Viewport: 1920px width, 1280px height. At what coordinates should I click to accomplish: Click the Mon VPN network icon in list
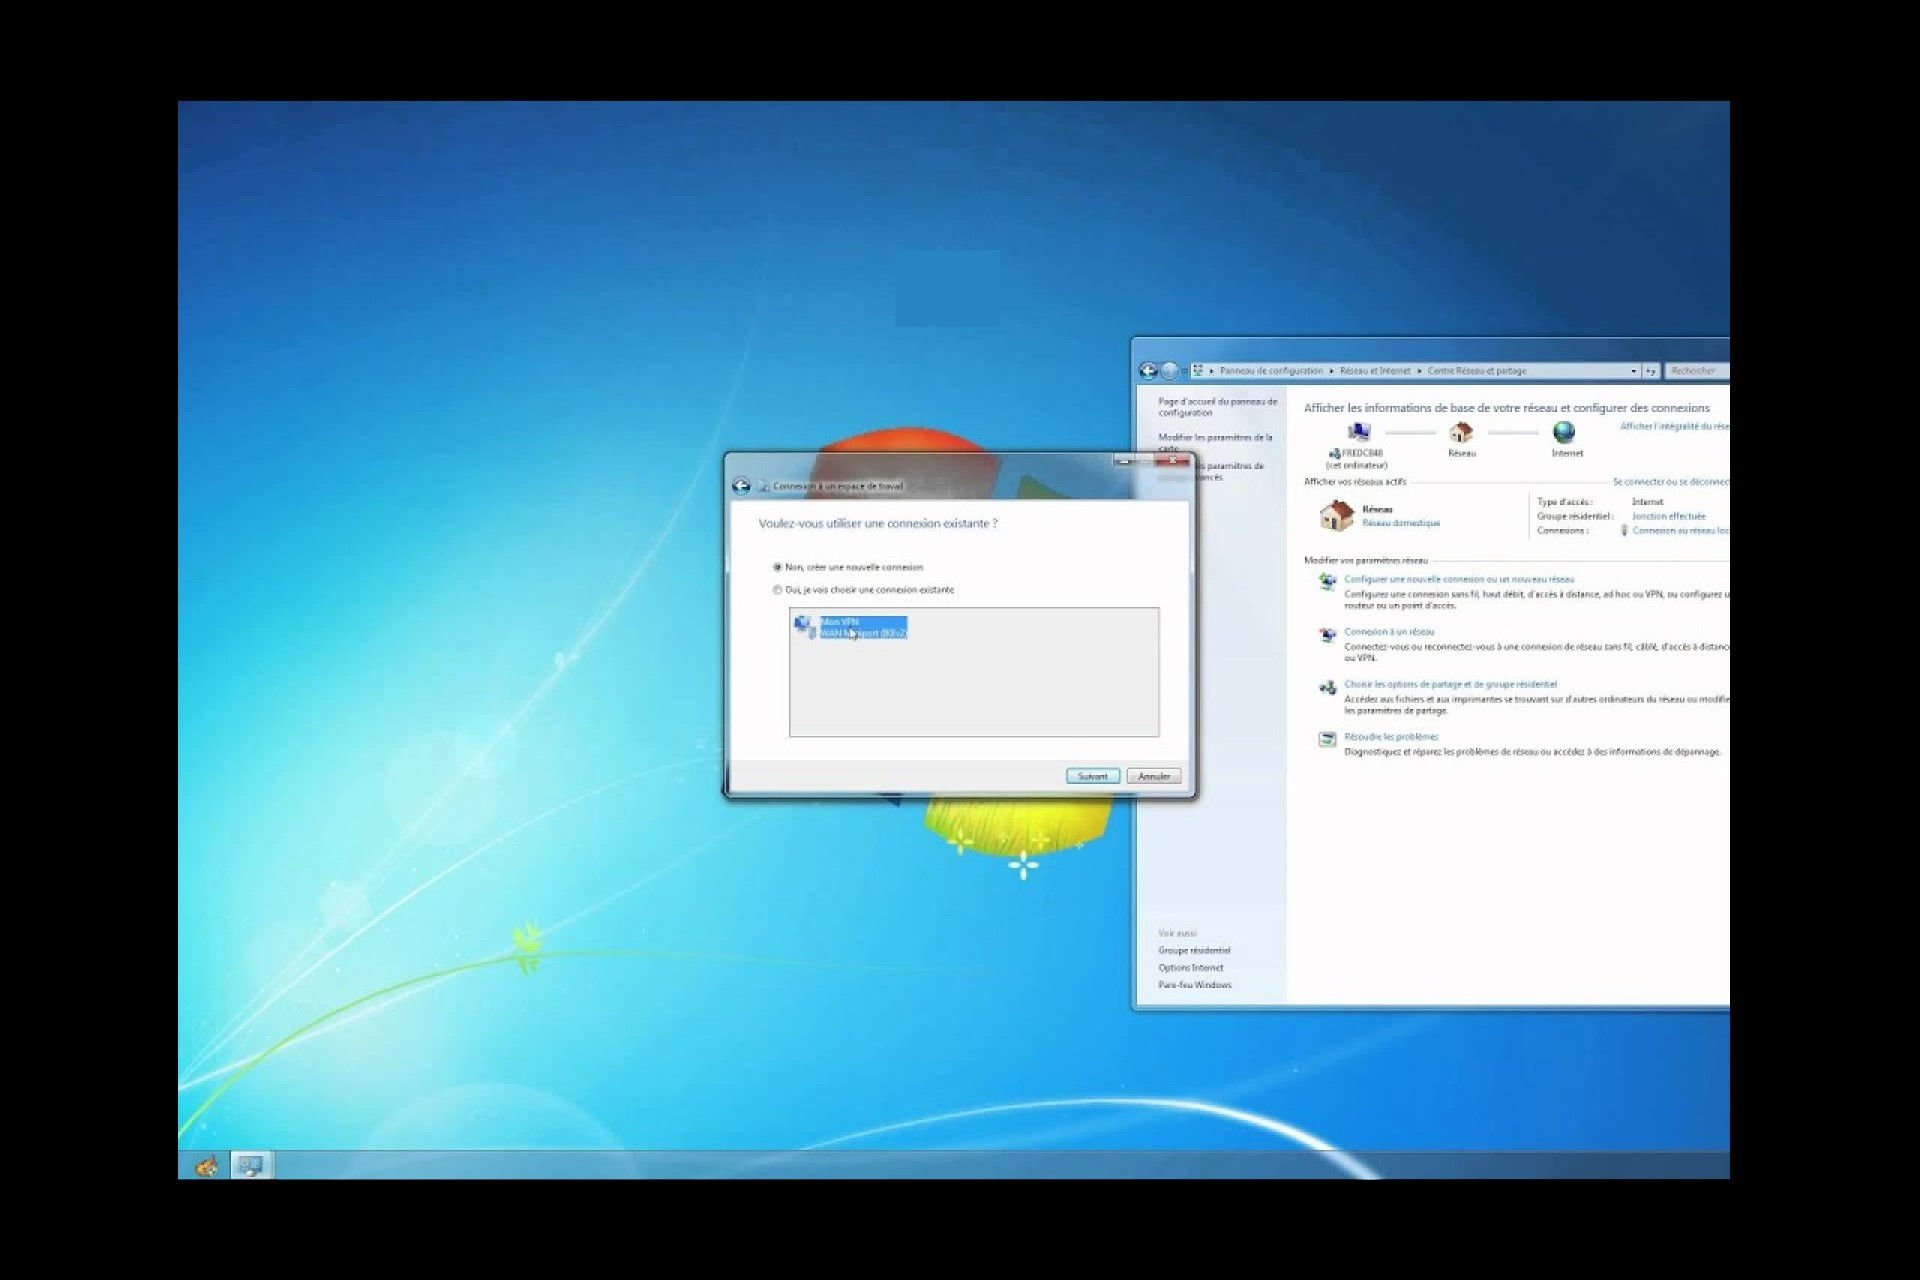[804, 627]
